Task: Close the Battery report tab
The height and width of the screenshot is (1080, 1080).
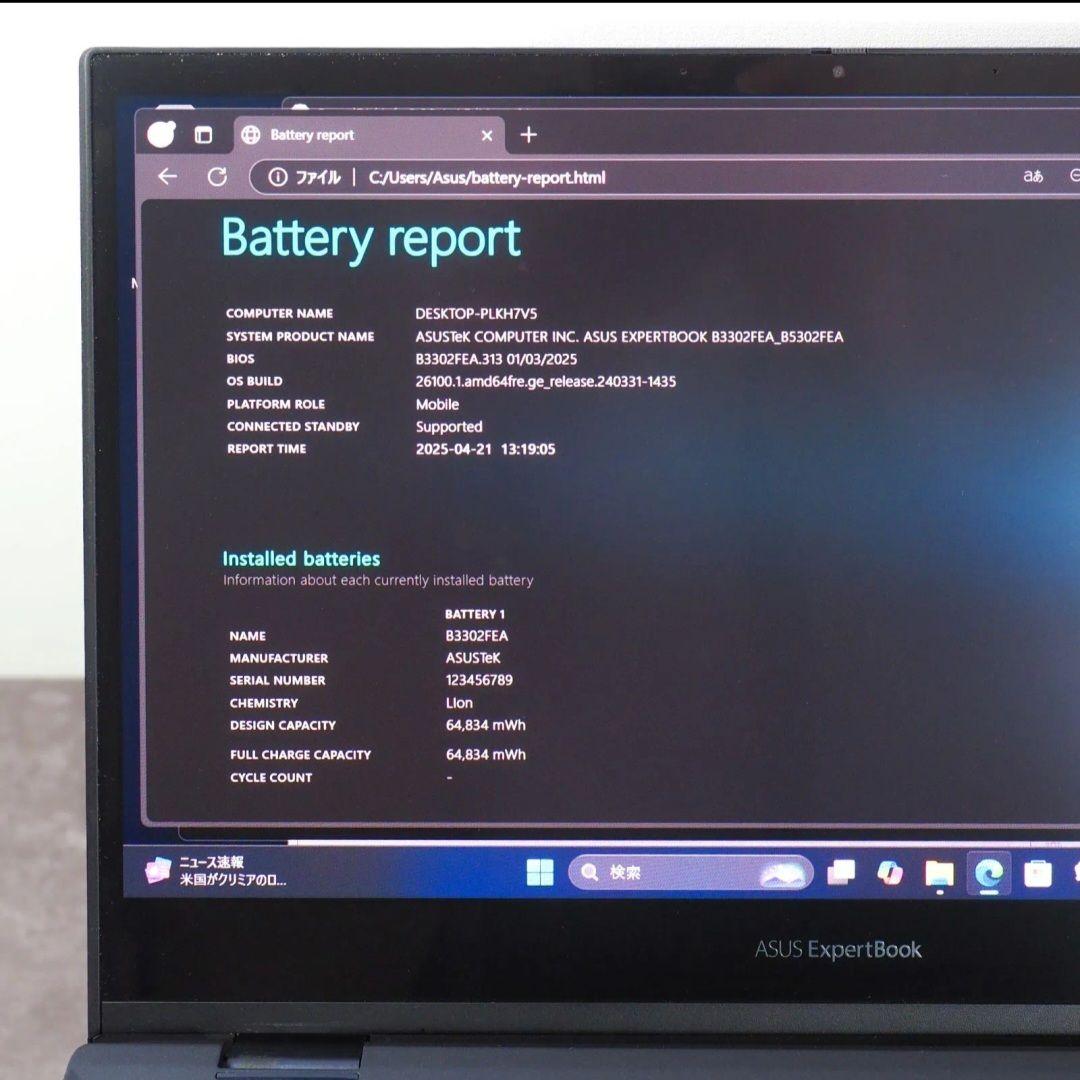Action: (487, 136)
